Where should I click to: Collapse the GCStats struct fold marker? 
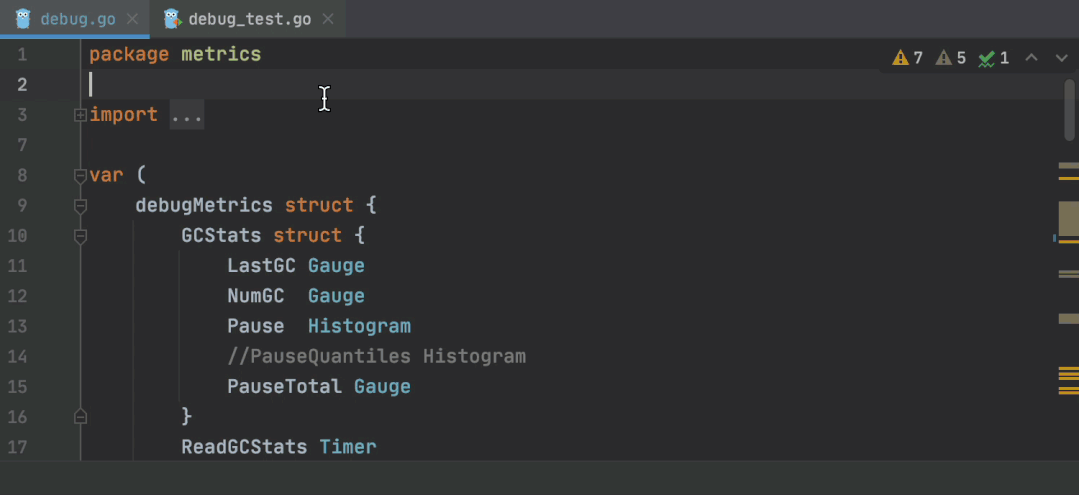click(80, 236)
